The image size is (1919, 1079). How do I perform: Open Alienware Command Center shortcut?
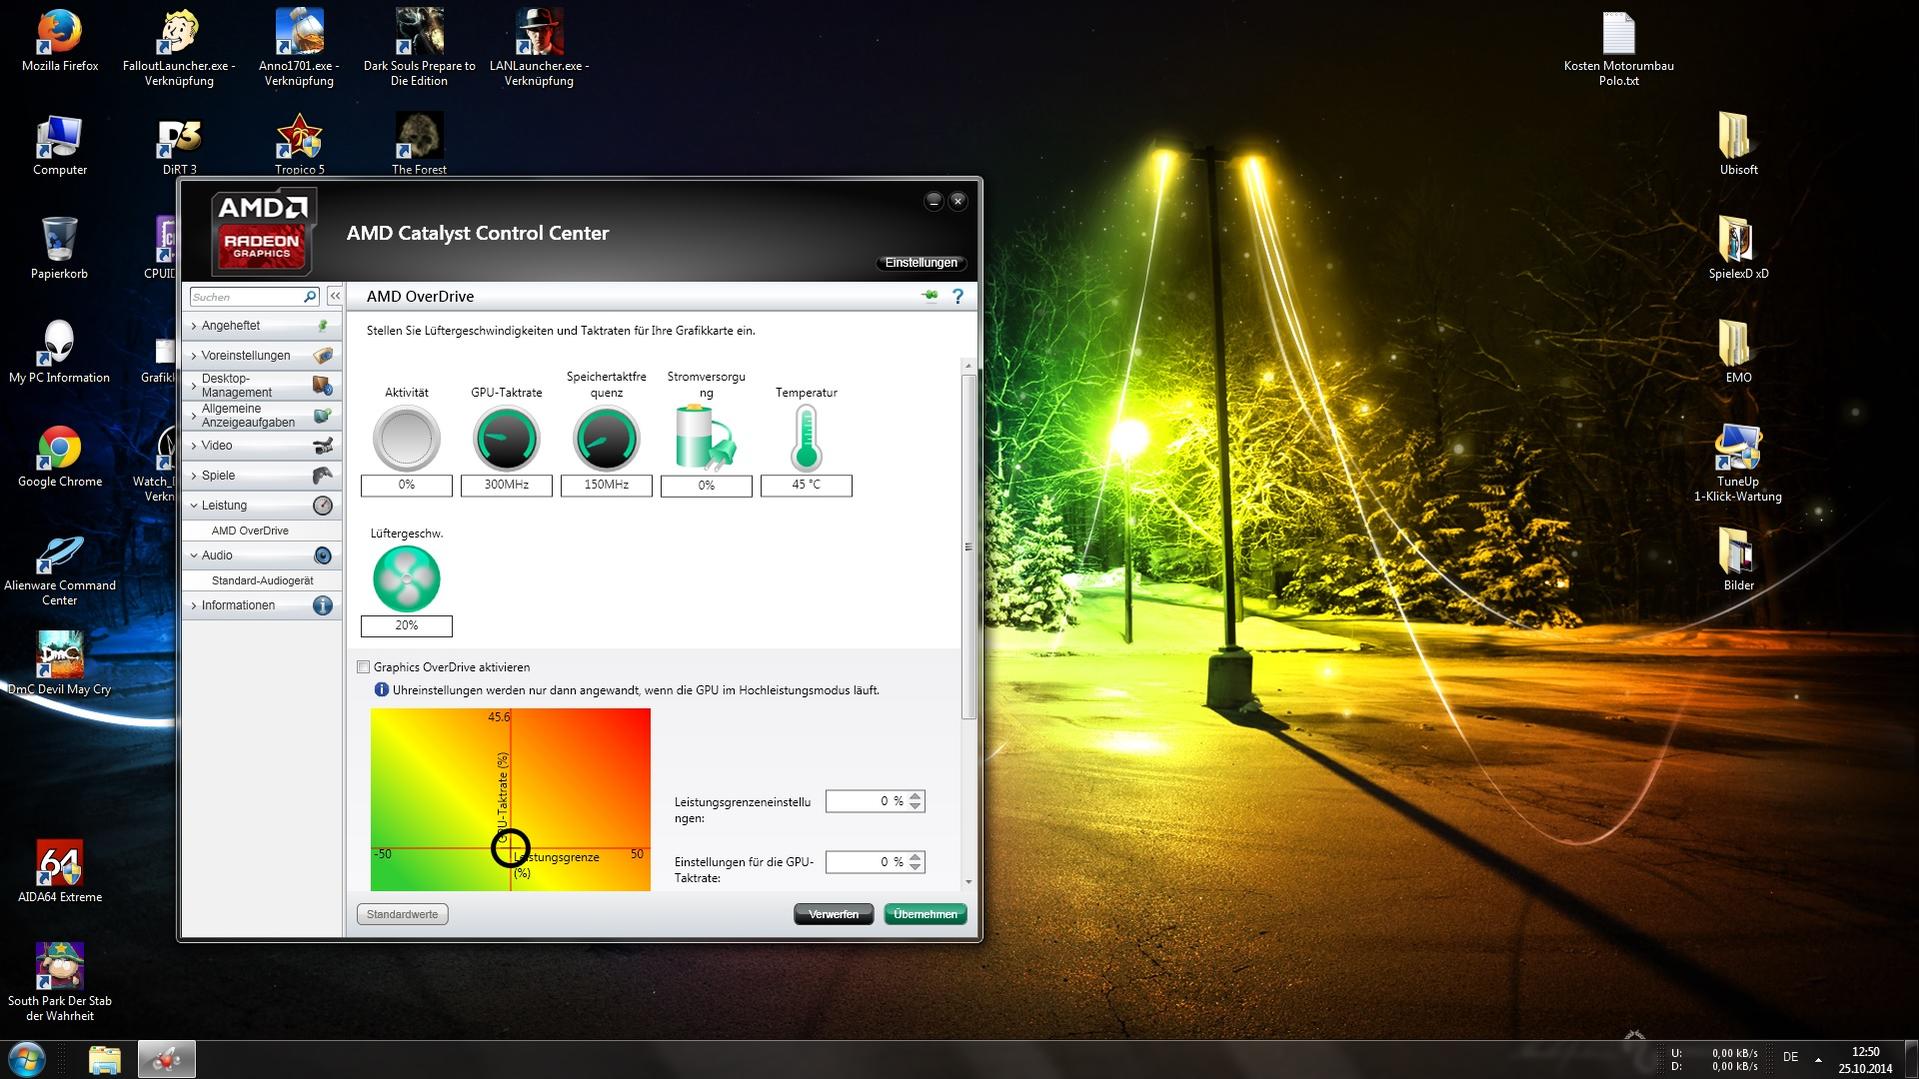59,568
